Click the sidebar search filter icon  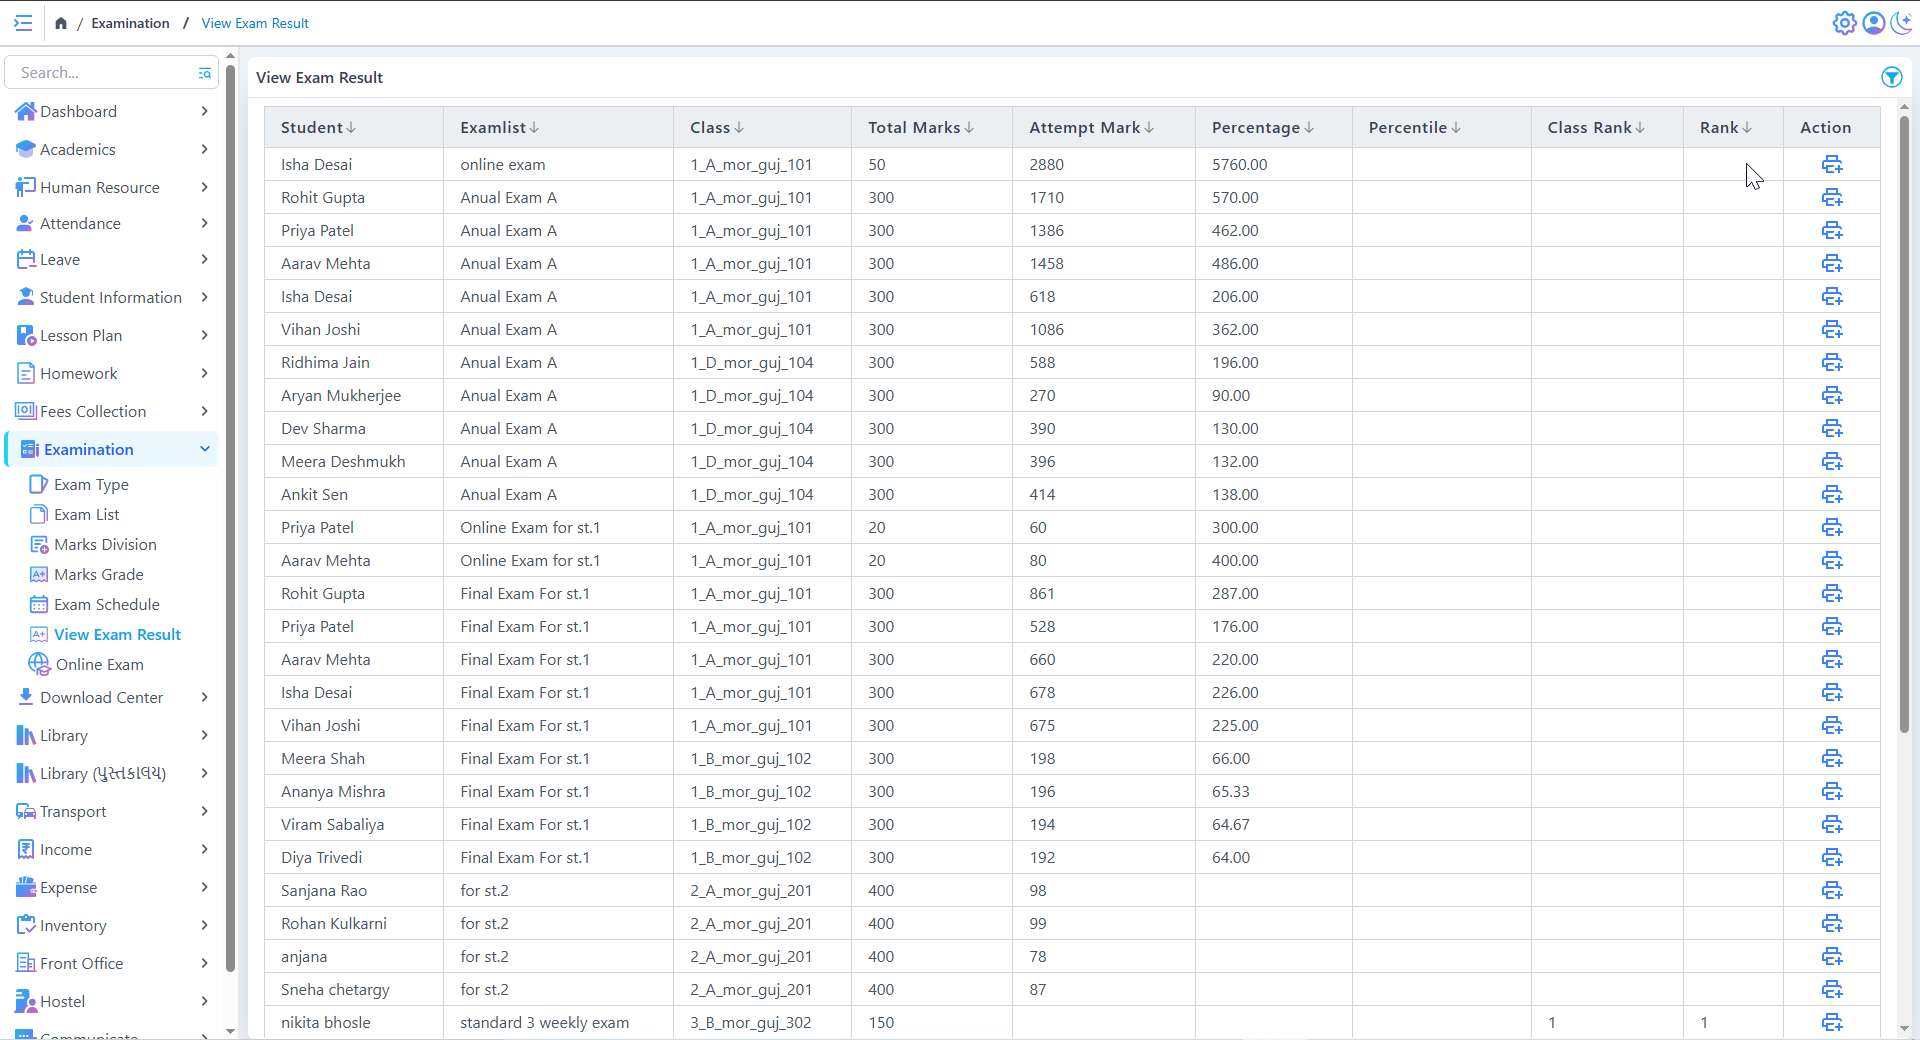tap(205, 73)
